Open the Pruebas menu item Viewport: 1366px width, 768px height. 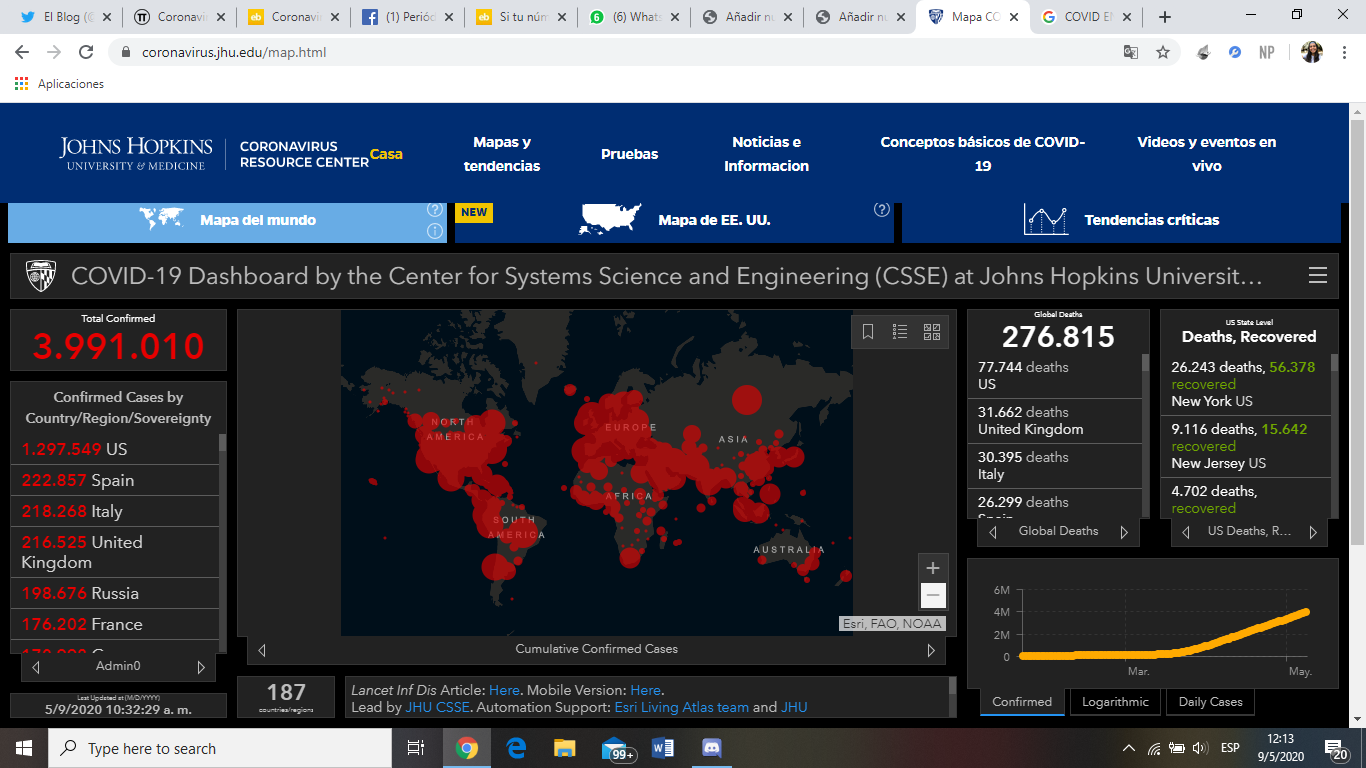pyautogui.click(x=630, y=154)
